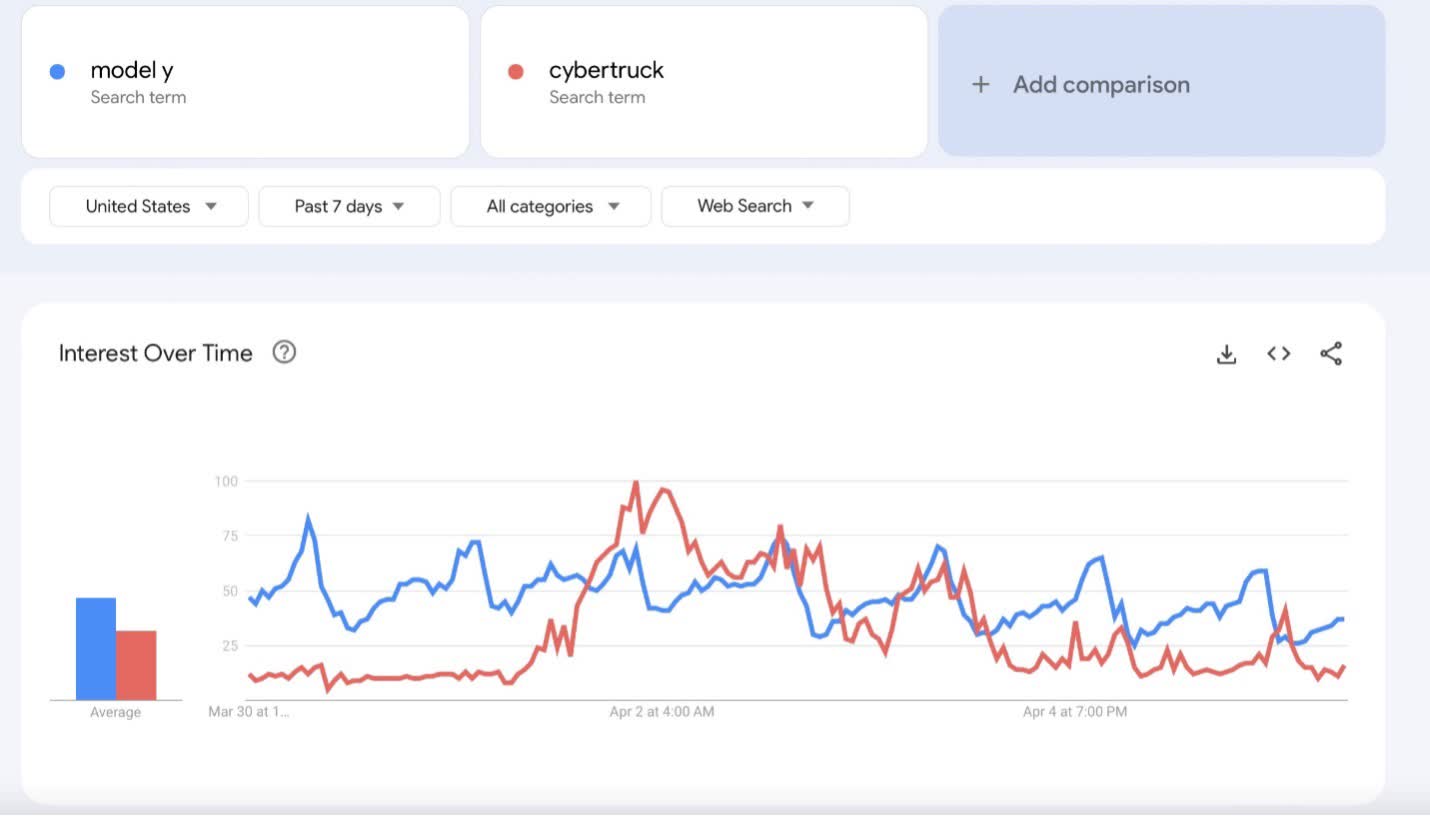Edit the model y search term

pos(245,82)
